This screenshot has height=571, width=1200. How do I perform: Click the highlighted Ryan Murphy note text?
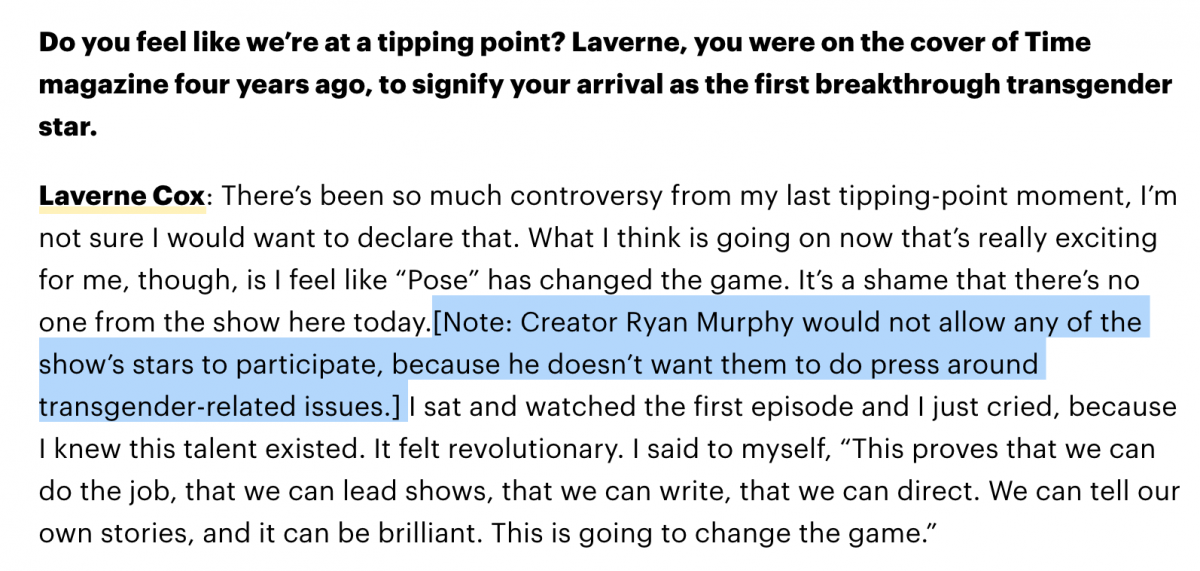pyautogui.click(x=590, y=365)
